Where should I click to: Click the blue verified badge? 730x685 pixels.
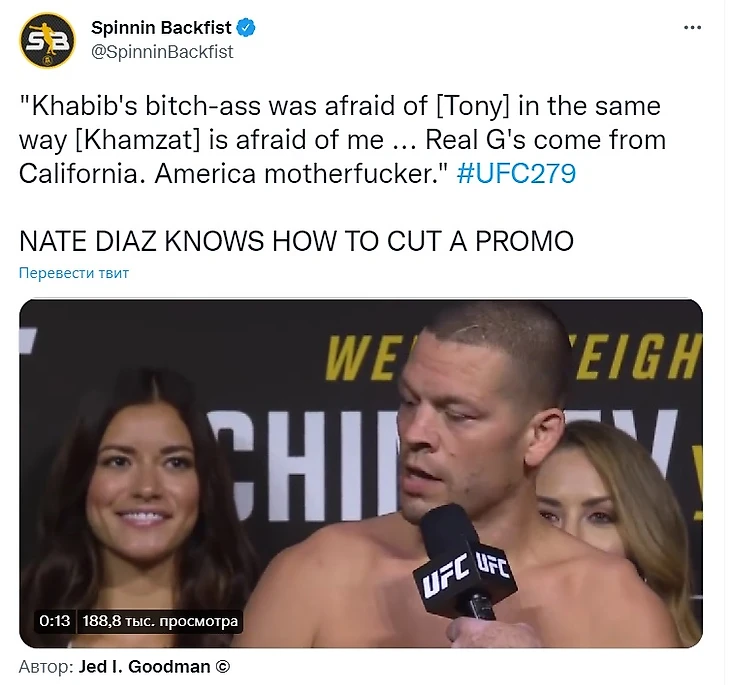pos(246,28)
